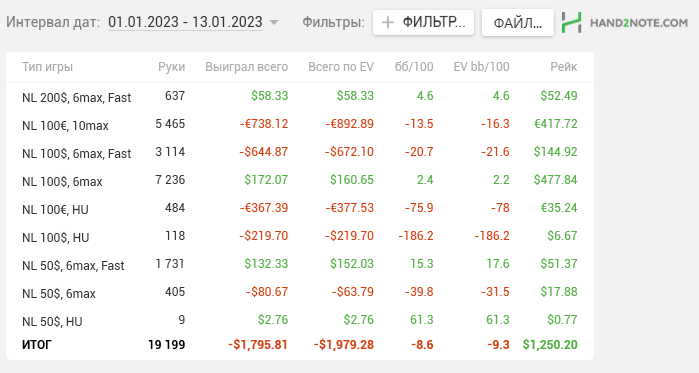
Task: Select the NL 50$, 6max, Fast row
Action: coord(300,265)
